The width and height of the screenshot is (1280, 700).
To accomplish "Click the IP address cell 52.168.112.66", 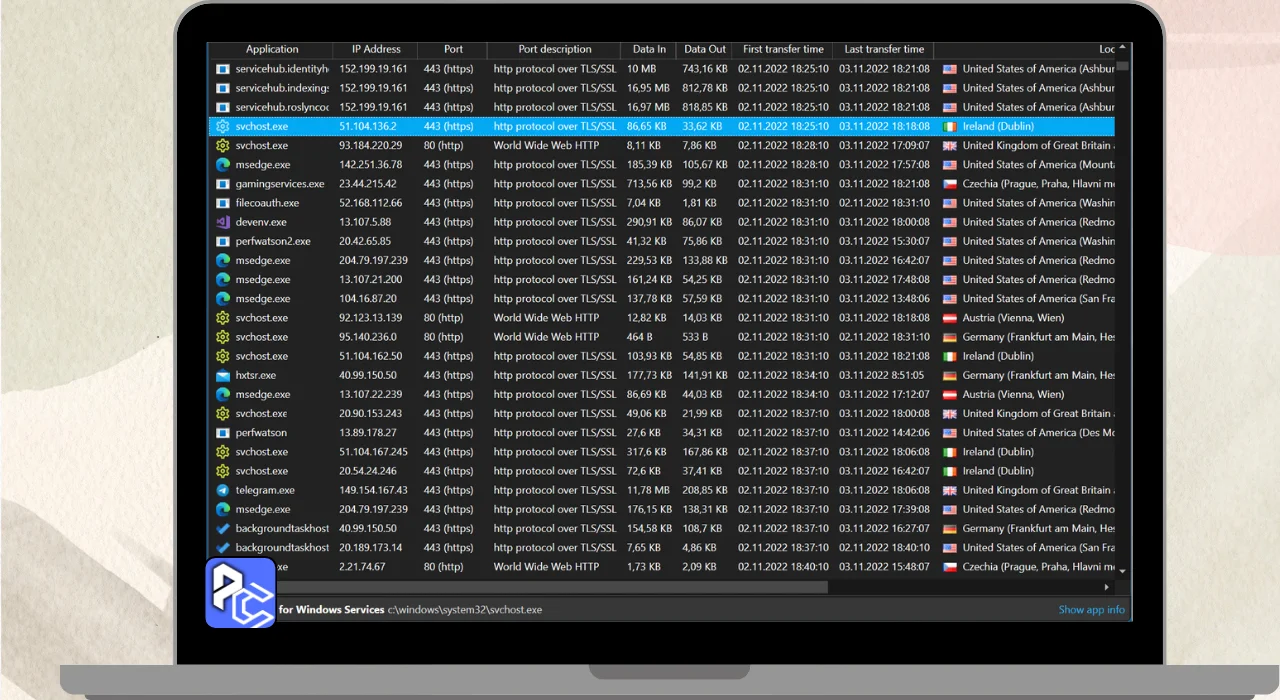I will point(370,203).
